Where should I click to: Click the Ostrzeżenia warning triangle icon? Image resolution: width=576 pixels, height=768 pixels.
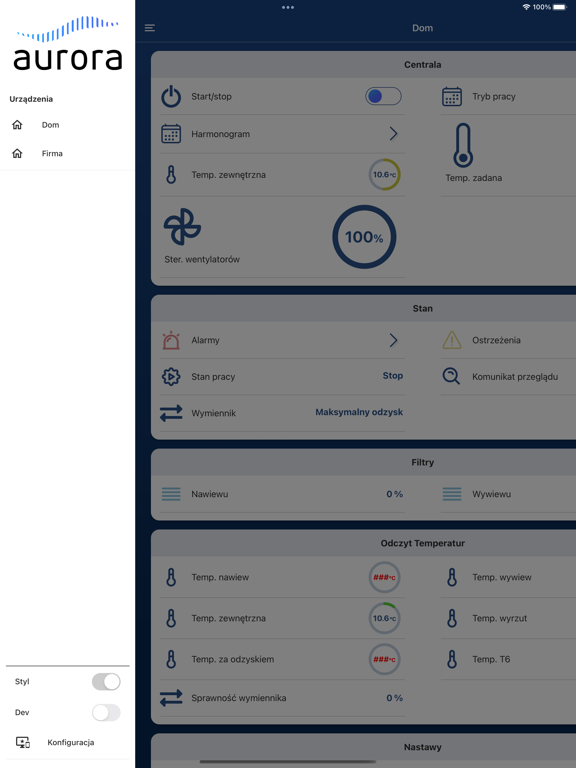click(x=452, y=340)
